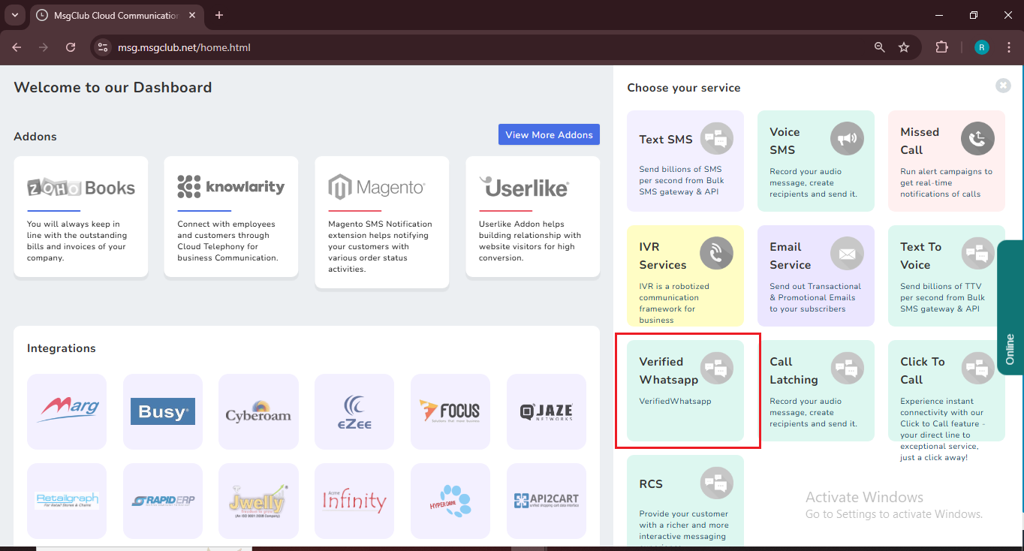Screen dimensions: 1024x551
Task: Open the Email Service envelope icon
Action: click(846, 254)
